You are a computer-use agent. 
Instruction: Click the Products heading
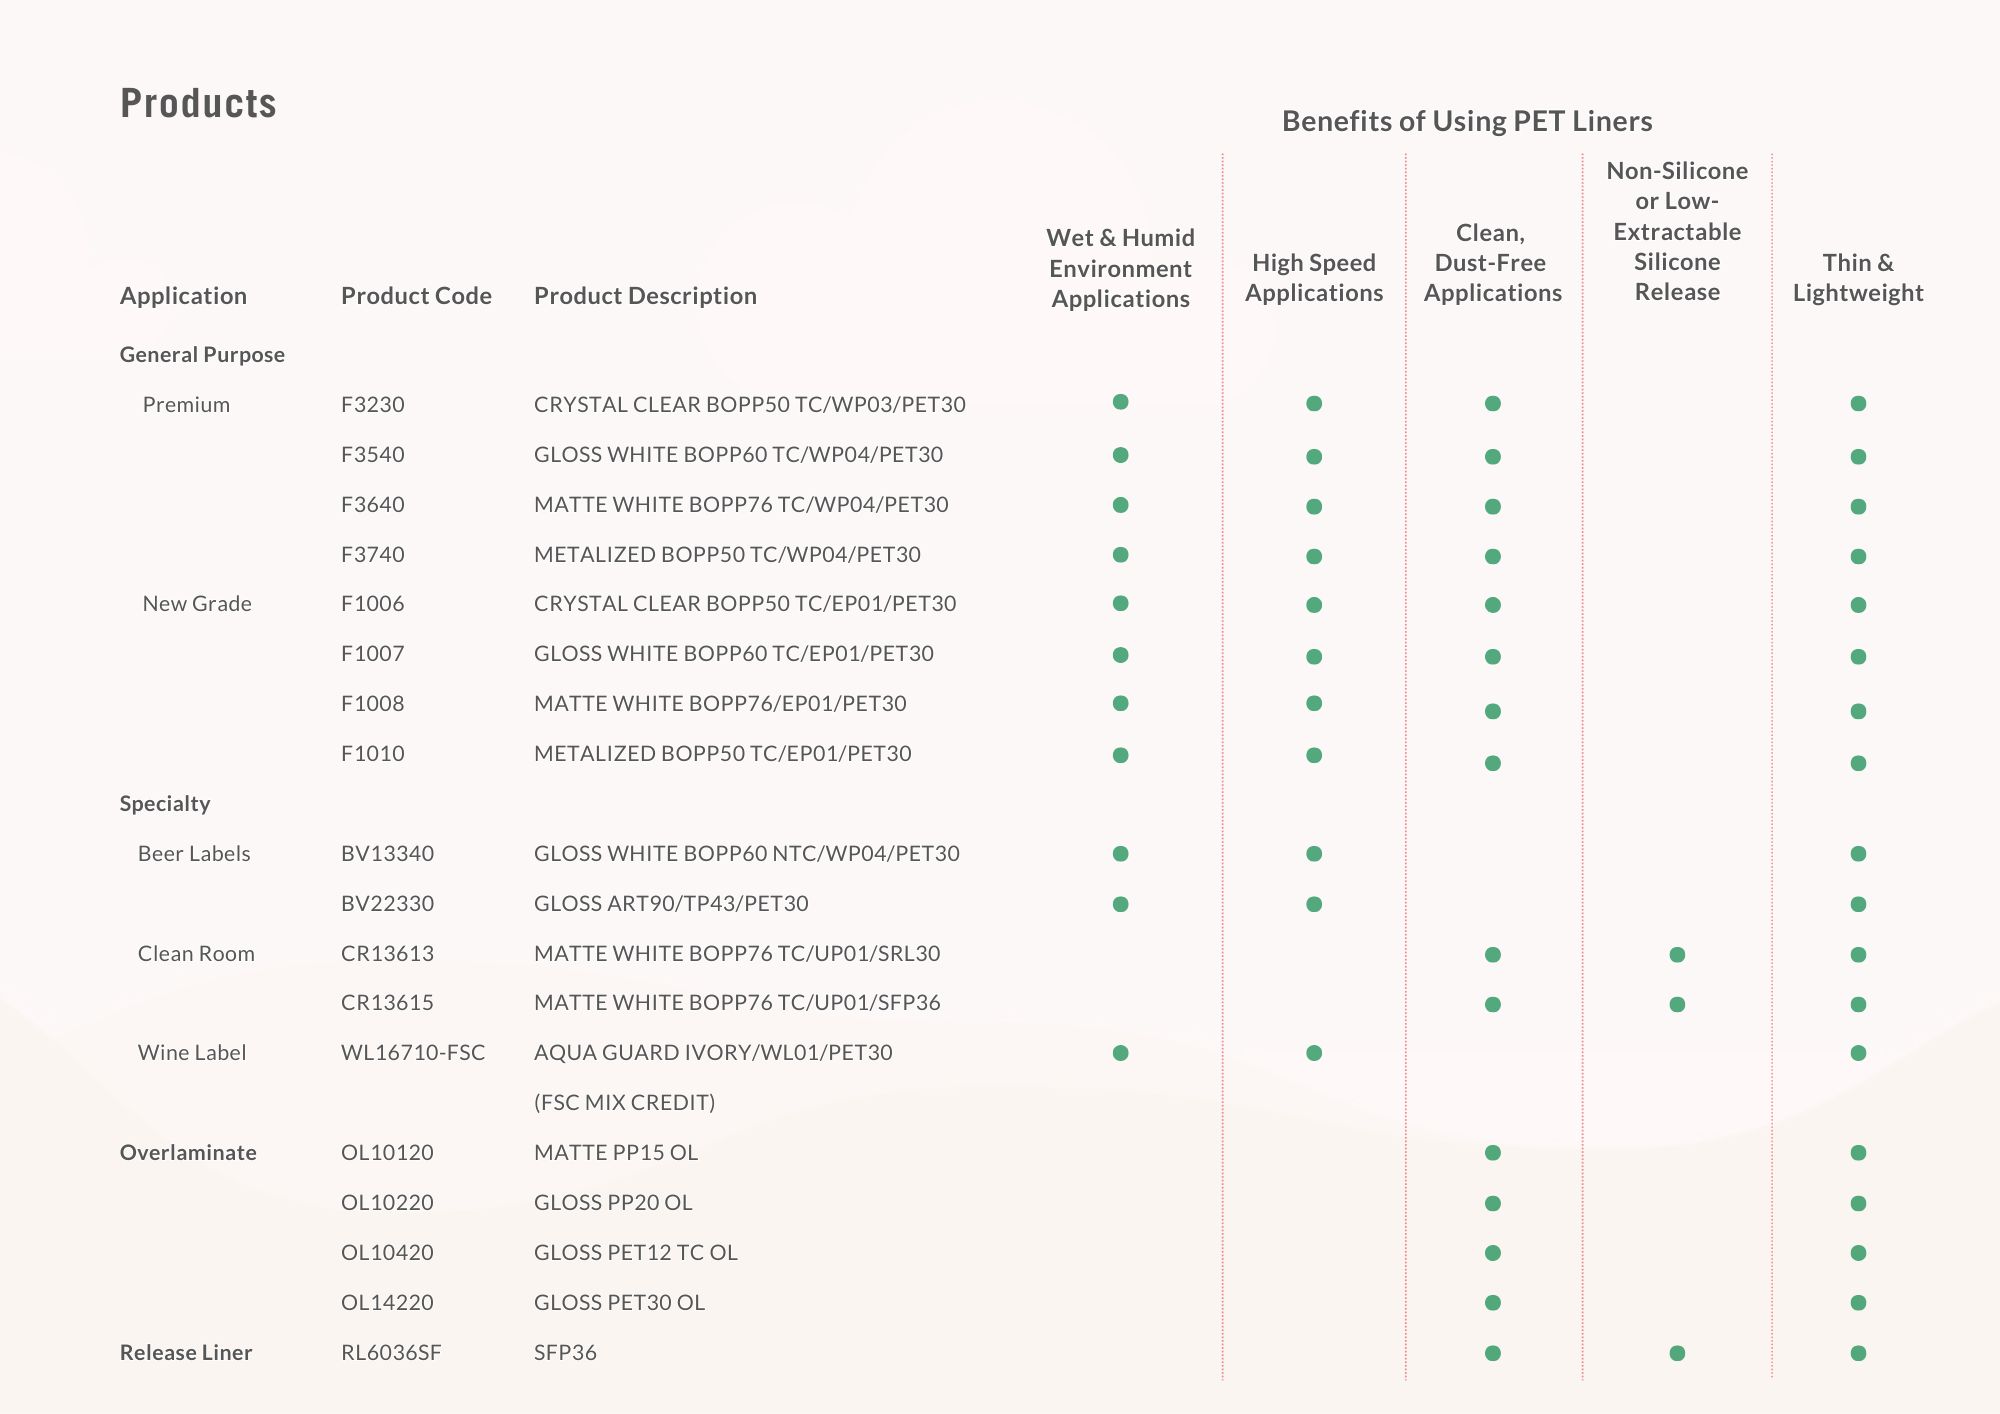(198, 103)
